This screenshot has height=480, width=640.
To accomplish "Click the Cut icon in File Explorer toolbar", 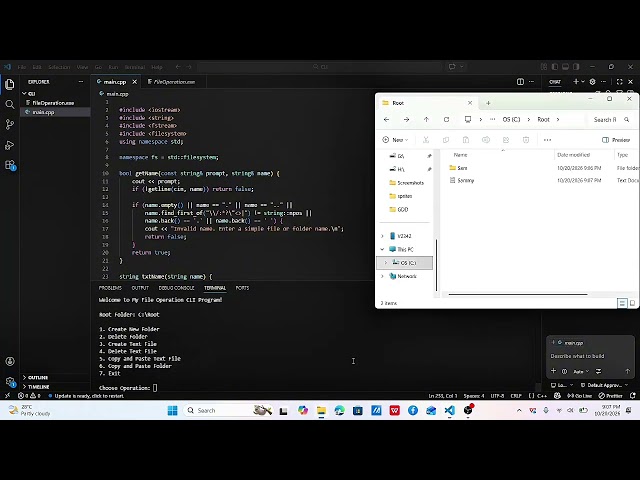I will (426, 140).
